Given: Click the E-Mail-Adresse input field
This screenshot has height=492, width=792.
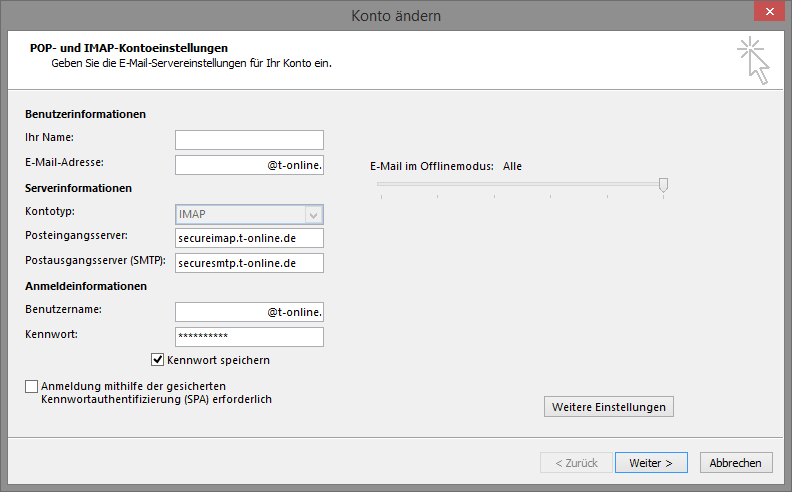Looking at the screenshot, I should [x=249, y=165].
